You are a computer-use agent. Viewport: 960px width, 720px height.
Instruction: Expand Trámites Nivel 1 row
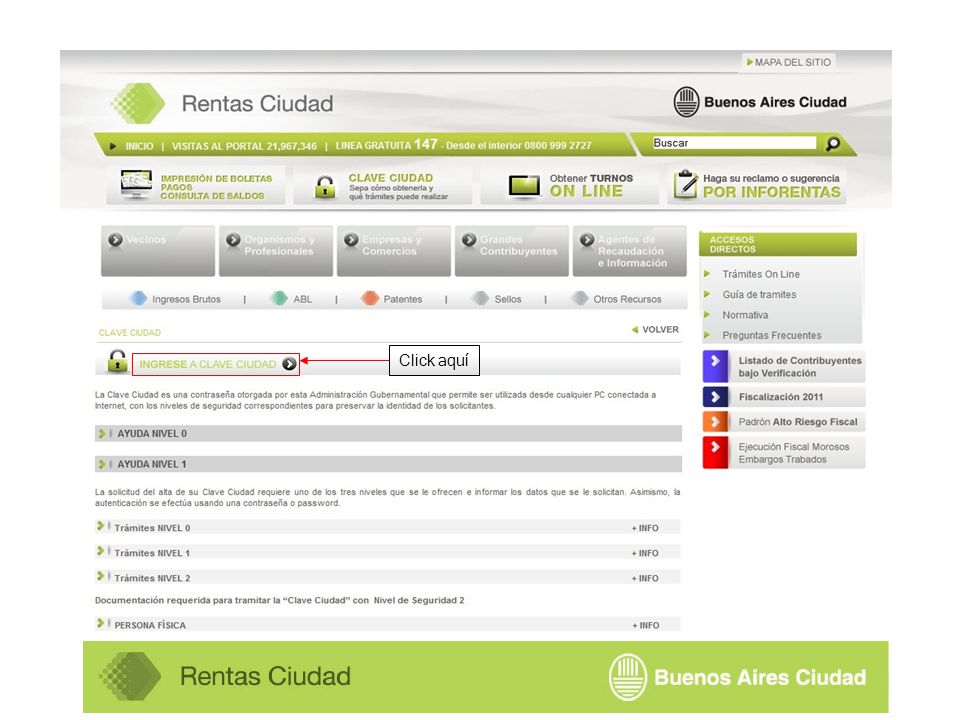coord(388,552)
